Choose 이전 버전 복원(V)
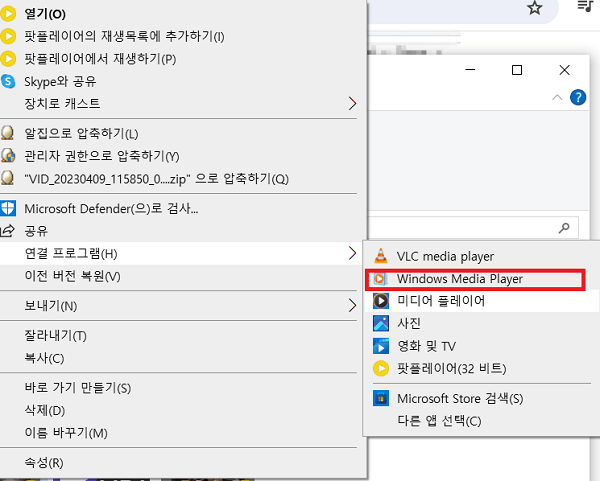The height and width of the screenshot is (481, 600). 72,276
